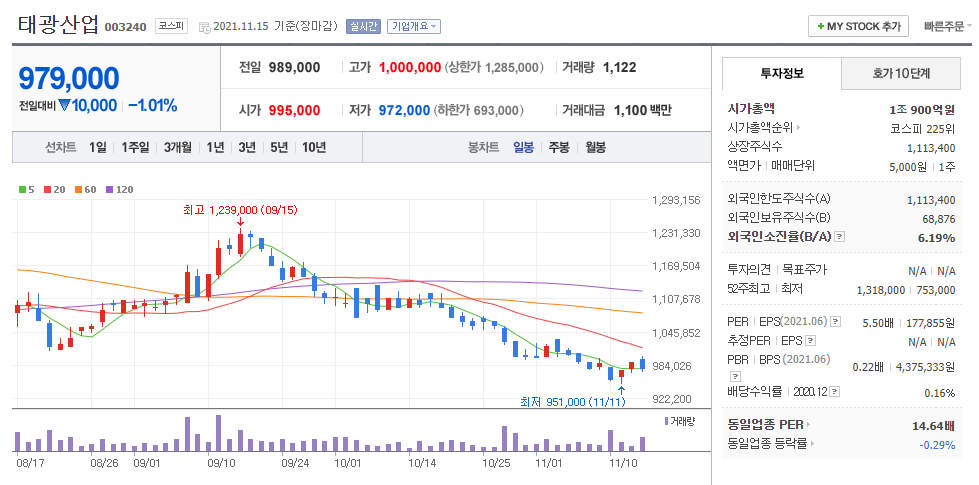Click the 09/24 date label on chart axis
This screenshot has width=979, height=485.
[x=295, y=464]
